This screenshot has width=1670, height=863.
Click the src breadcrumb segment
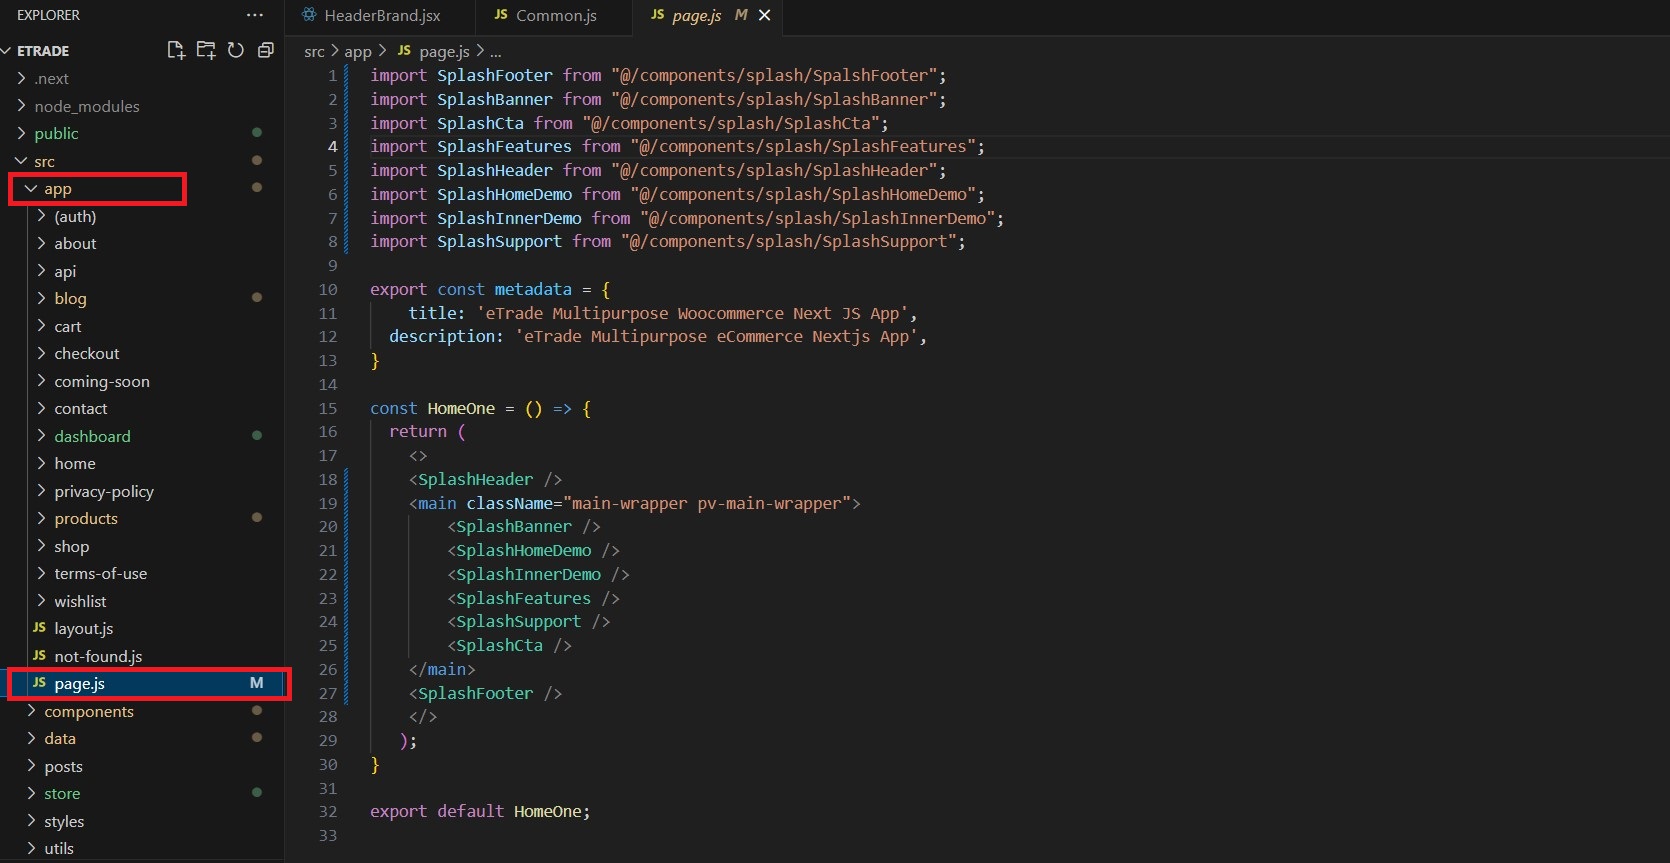[314, 51]
